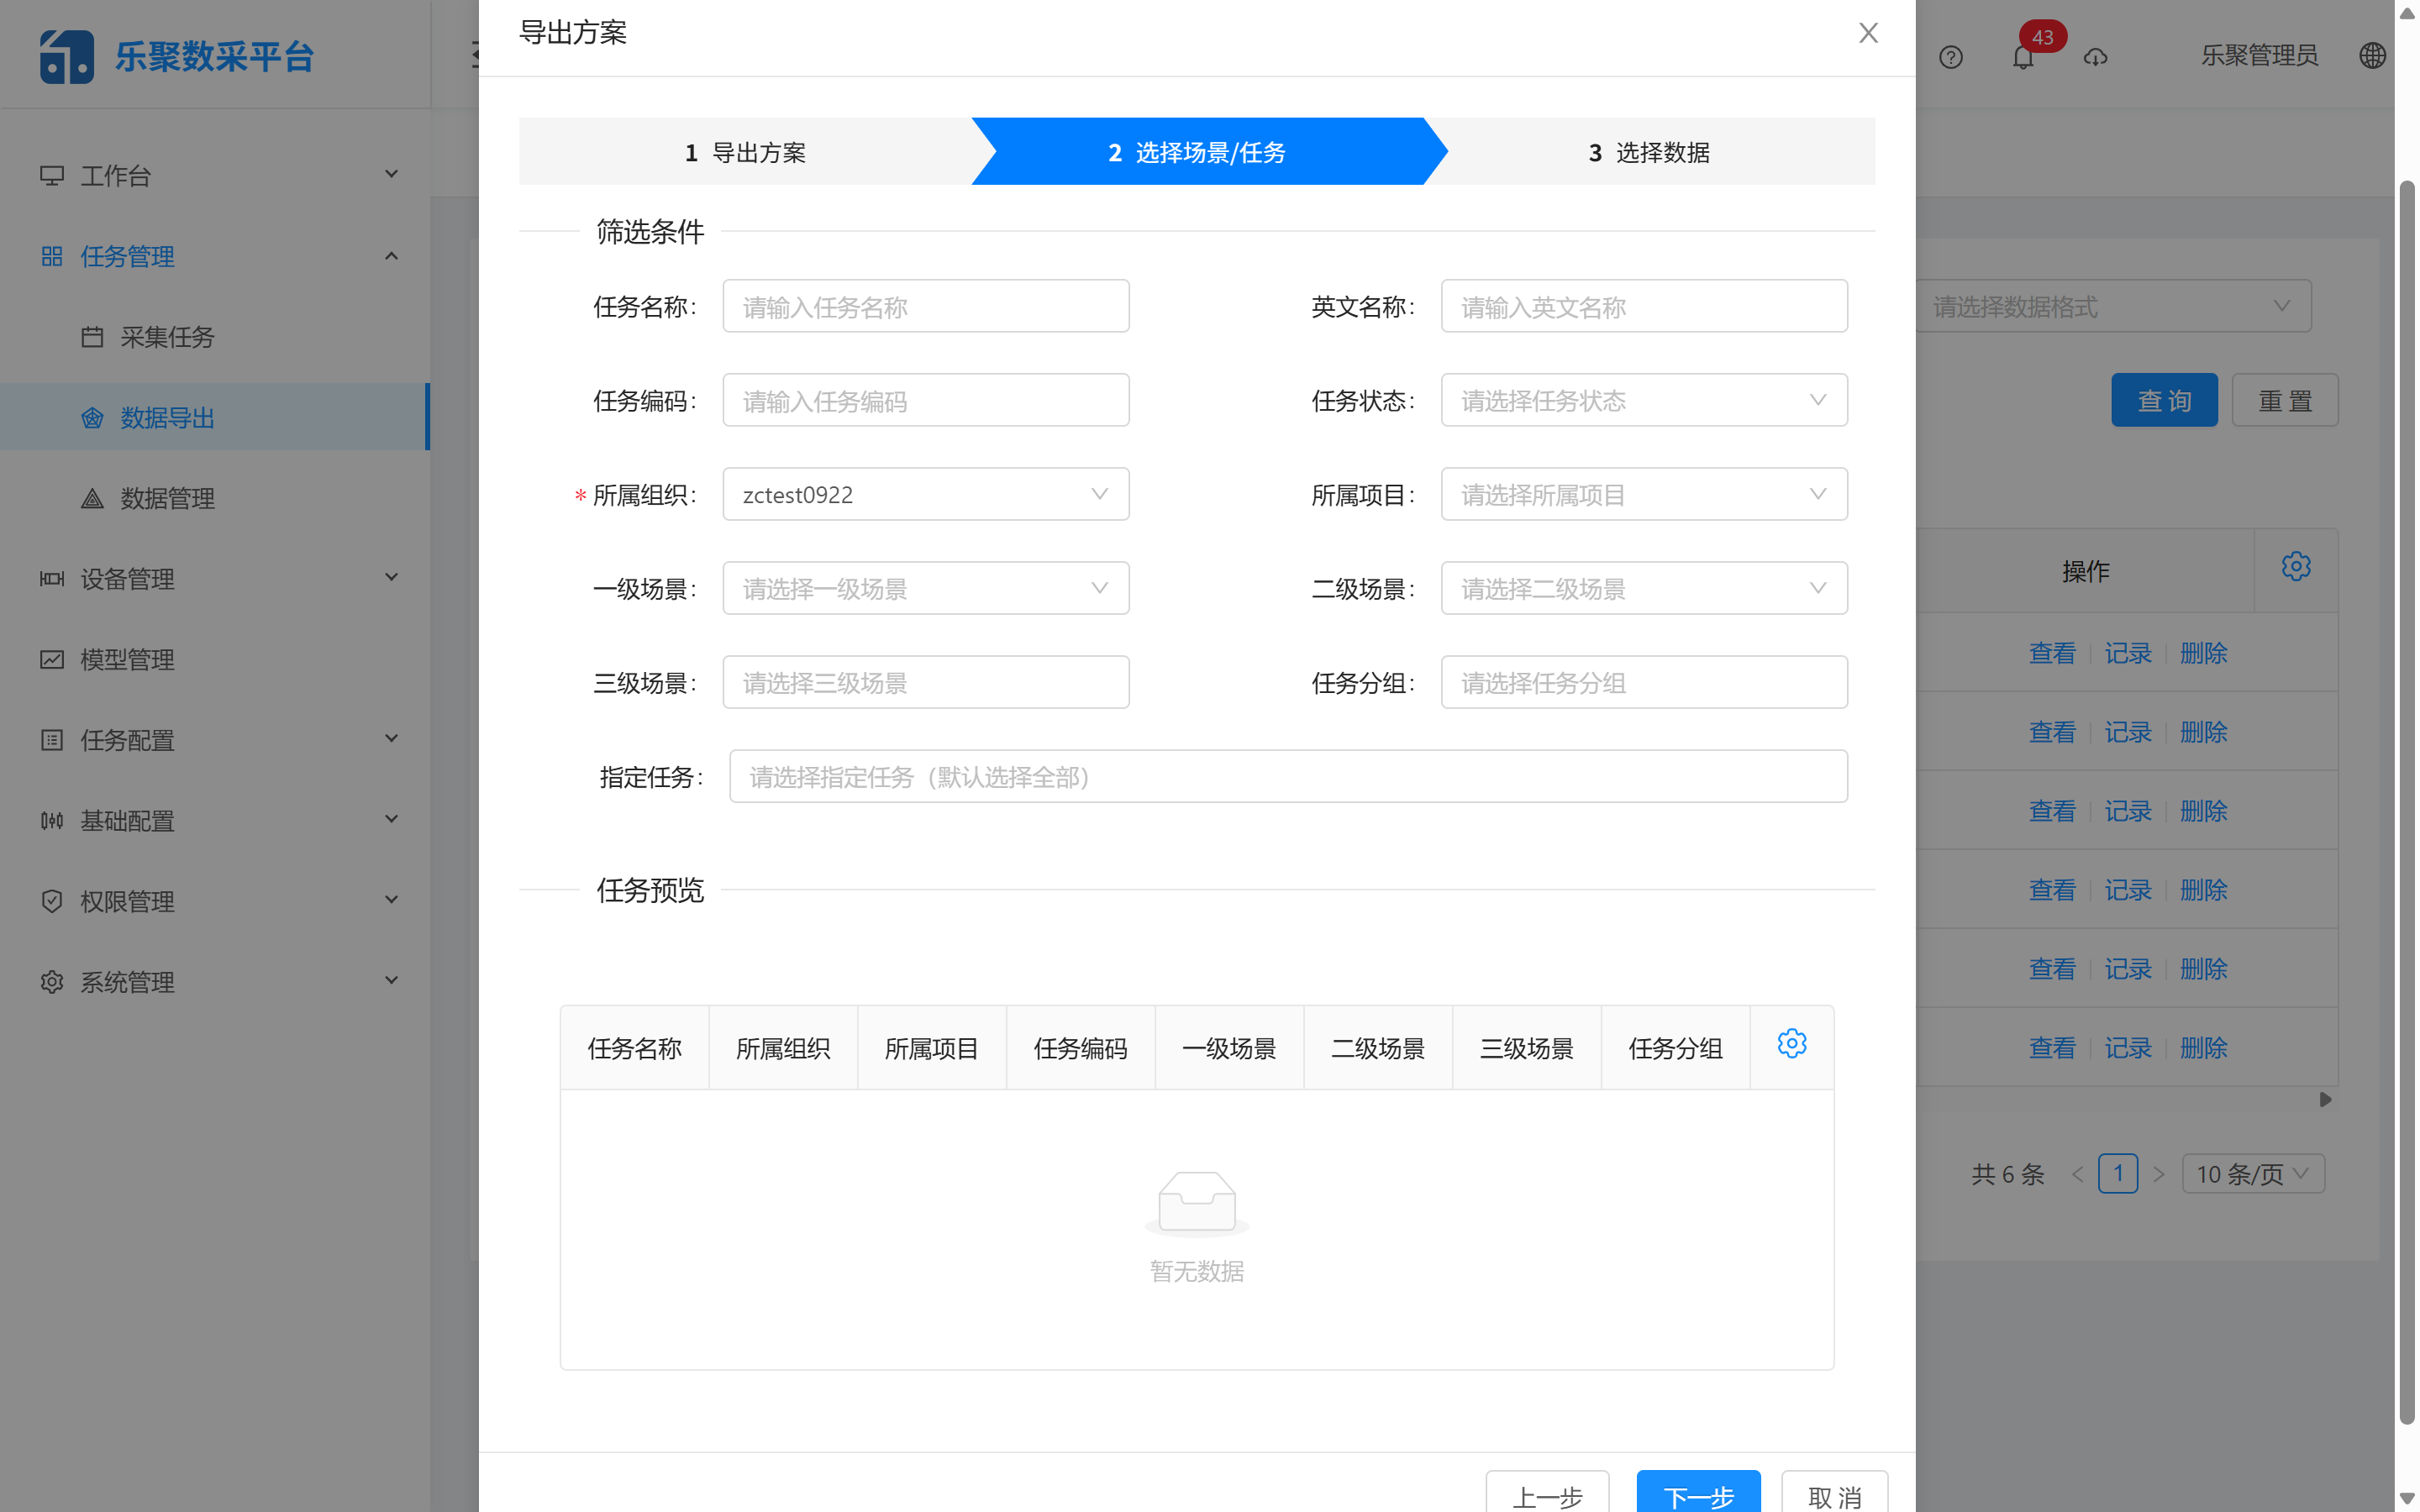This screenshot has width=2420, height=1512.
Task: Open the 采集任务 sidebar item
Action: (163, 337)
